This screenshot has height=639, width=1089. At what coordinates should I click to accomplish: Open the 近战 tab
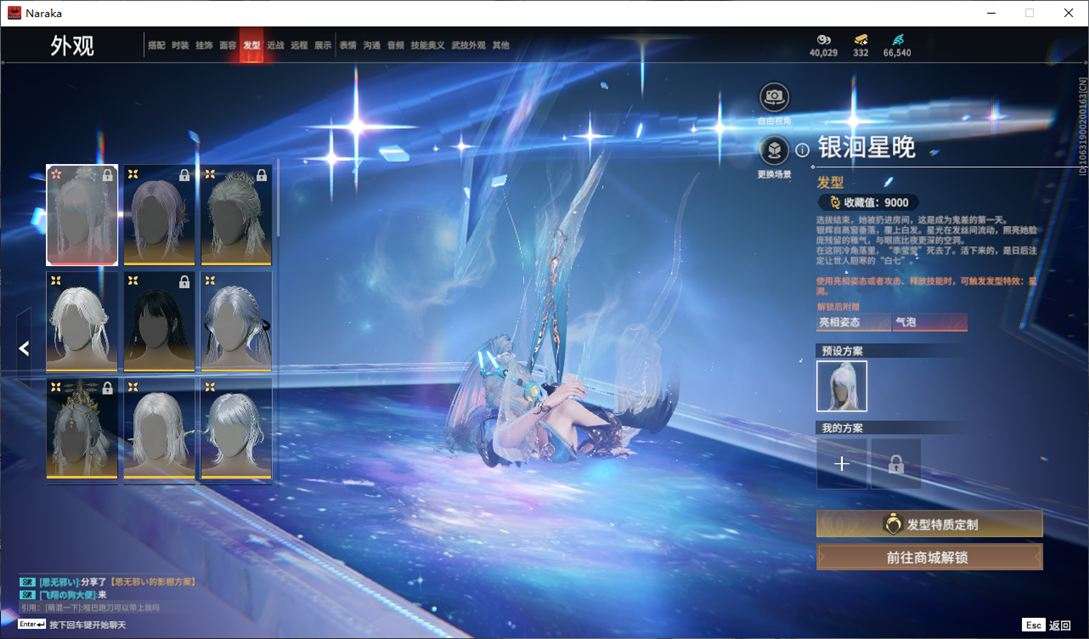tap(275, 45)
